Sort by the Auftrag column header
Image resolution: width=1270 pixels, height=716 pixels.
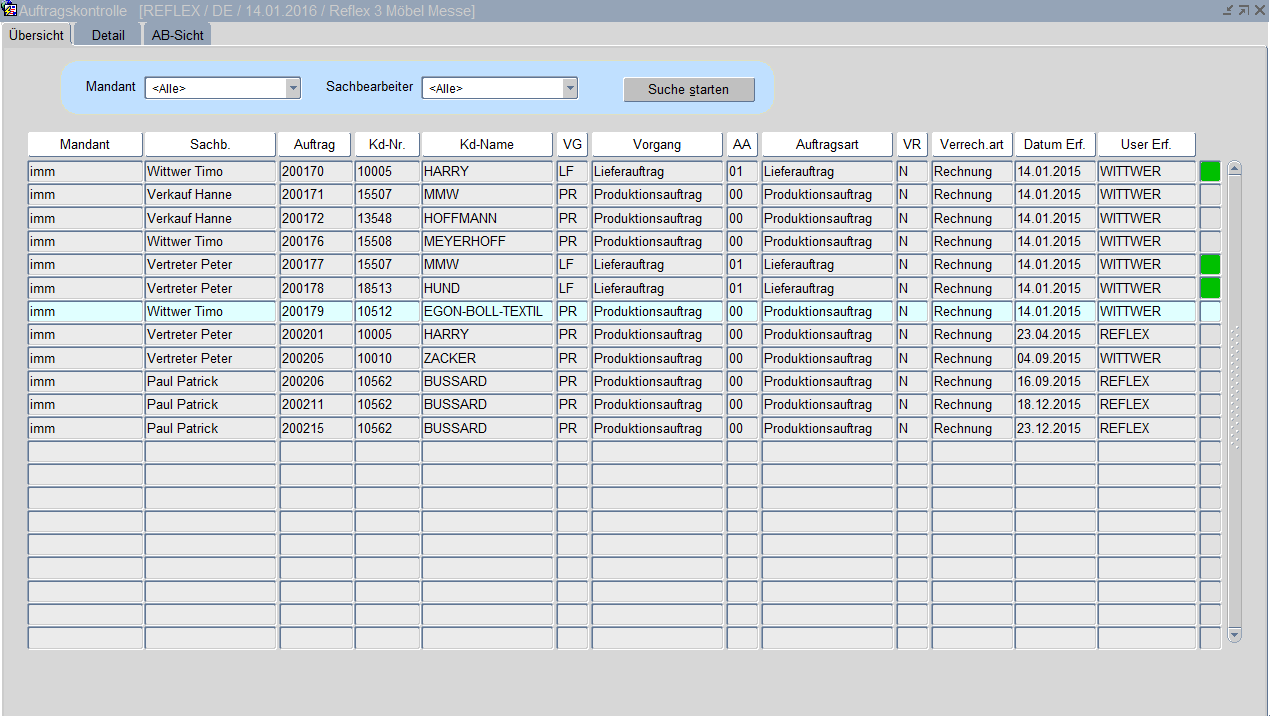pyautogui.click(x=315, y=144)
